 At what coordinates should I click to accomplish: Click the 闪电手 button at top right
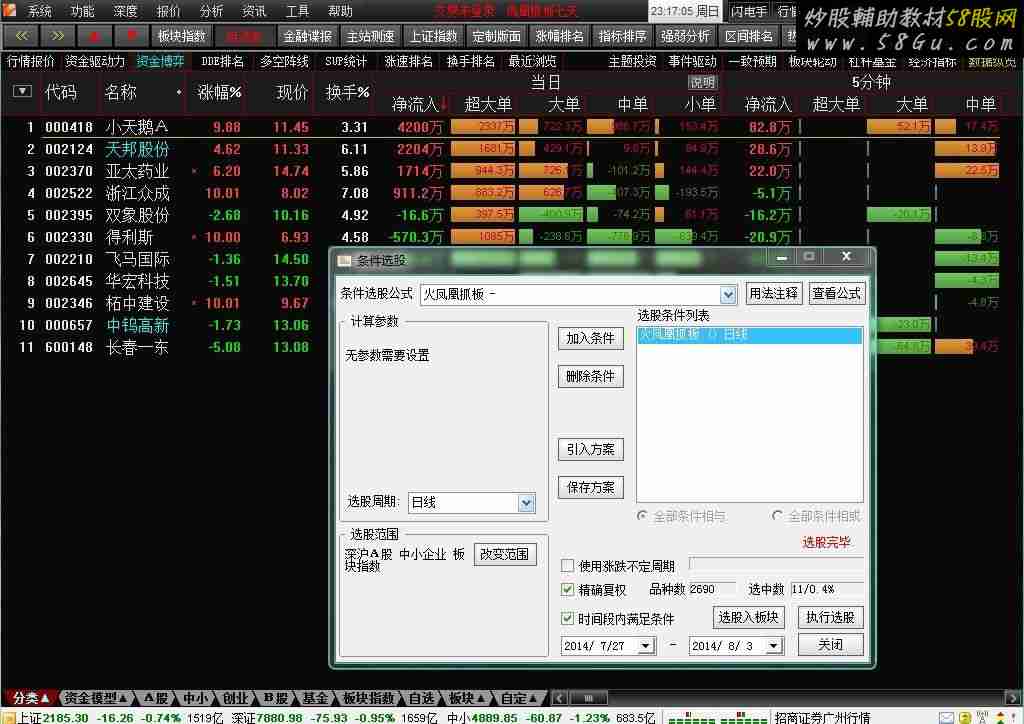point(748,11)
